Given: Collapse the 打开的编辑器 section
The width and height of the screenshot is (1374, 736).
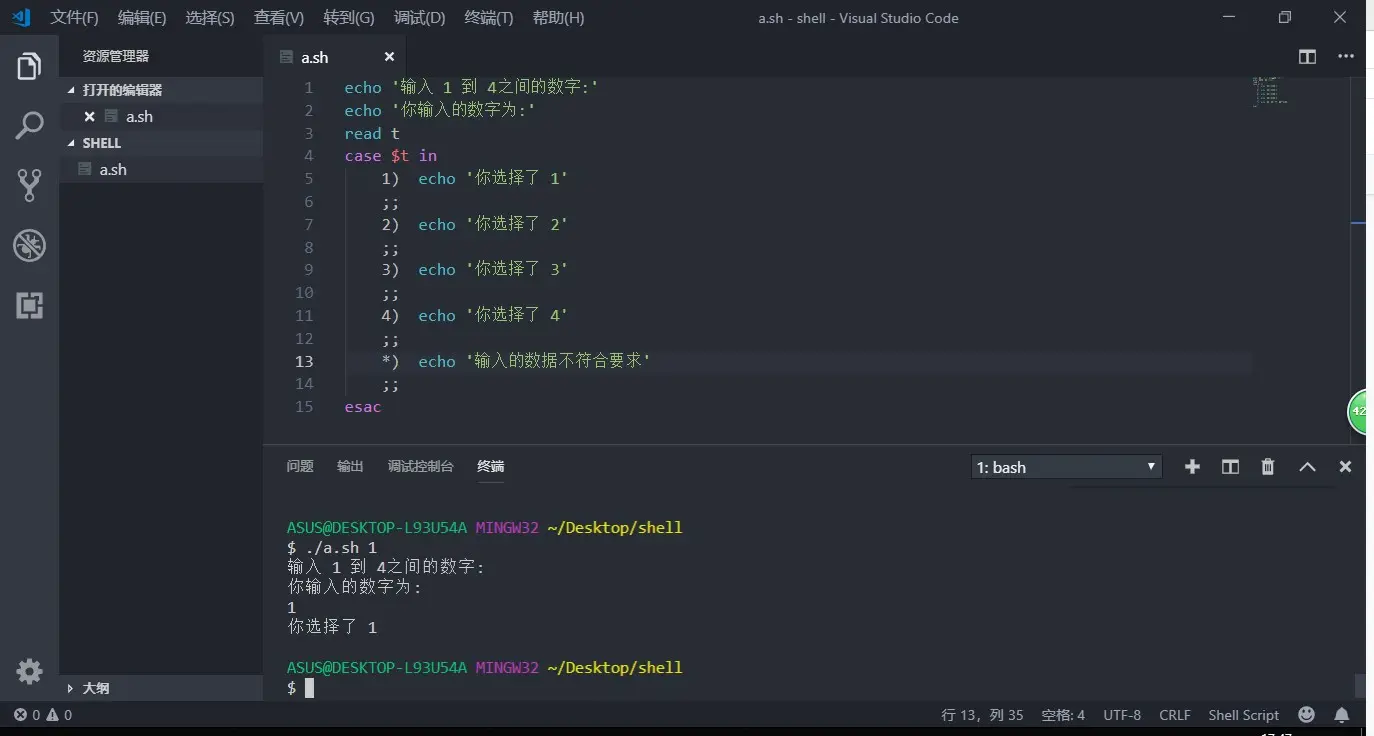Looking at the screenshot, I should pos(161,89).
